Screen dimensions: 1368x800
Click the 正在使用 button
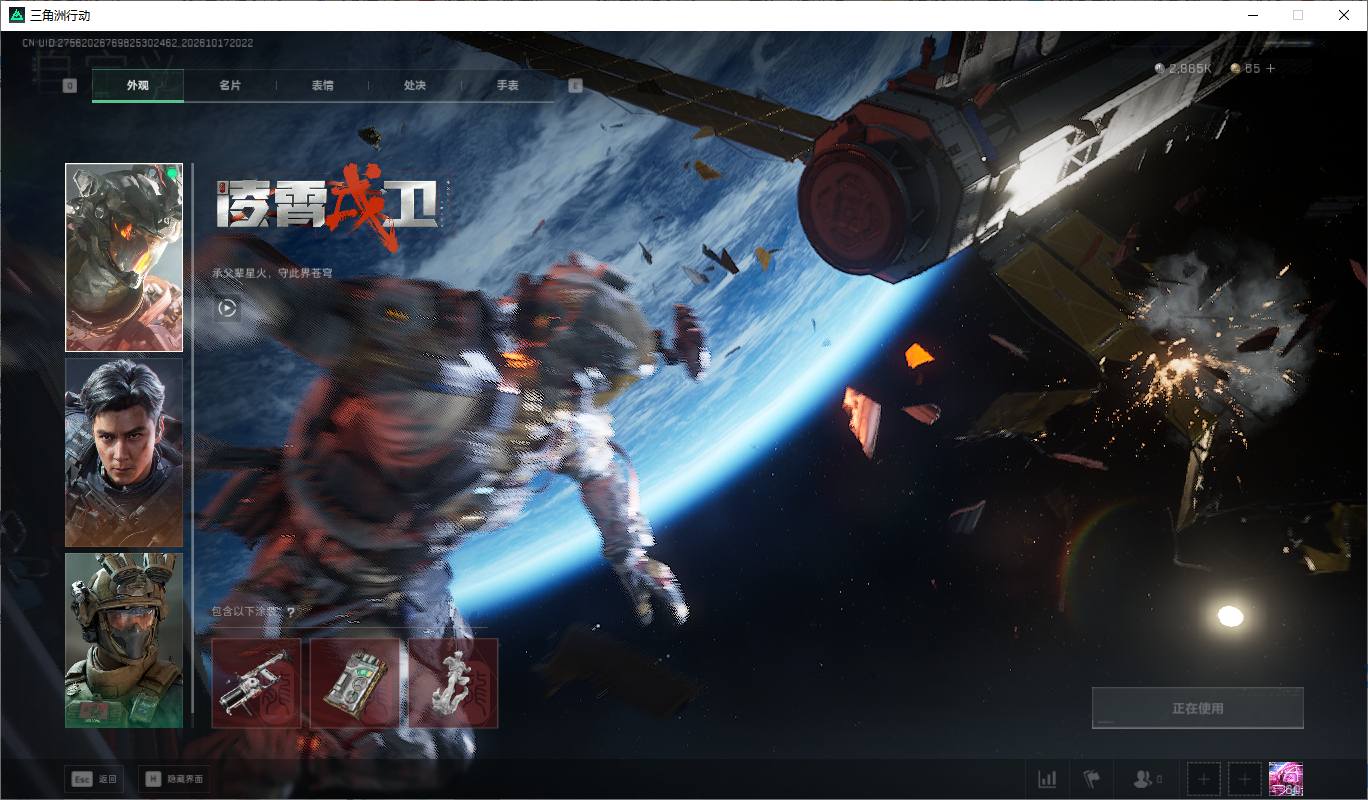pos(1197,708)
